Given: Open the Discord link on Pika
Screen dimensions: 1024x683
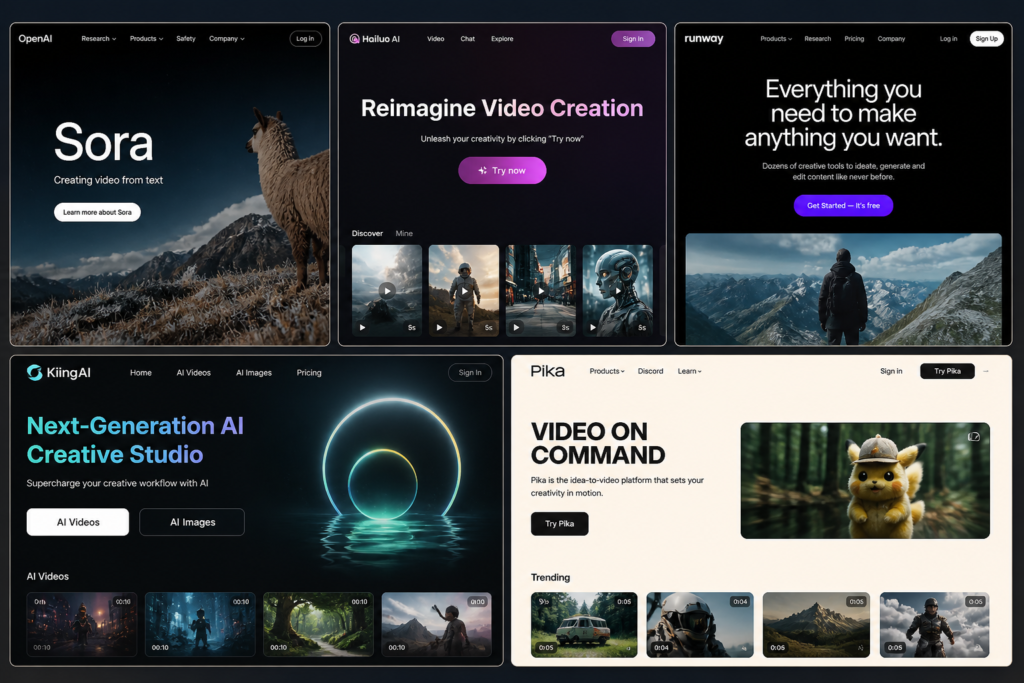Looking at the screenshot, I should click(x=650, y=371).
